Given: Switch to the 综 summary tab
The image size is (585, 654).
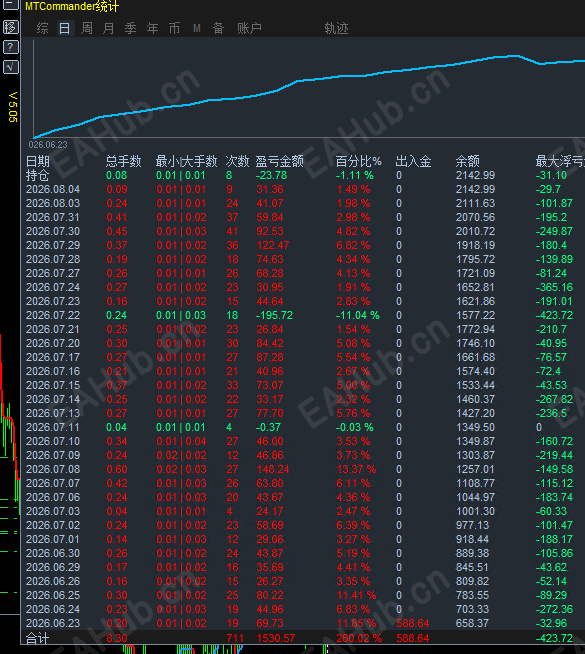Looking at the screenshot, I should [x=42, y=28].
